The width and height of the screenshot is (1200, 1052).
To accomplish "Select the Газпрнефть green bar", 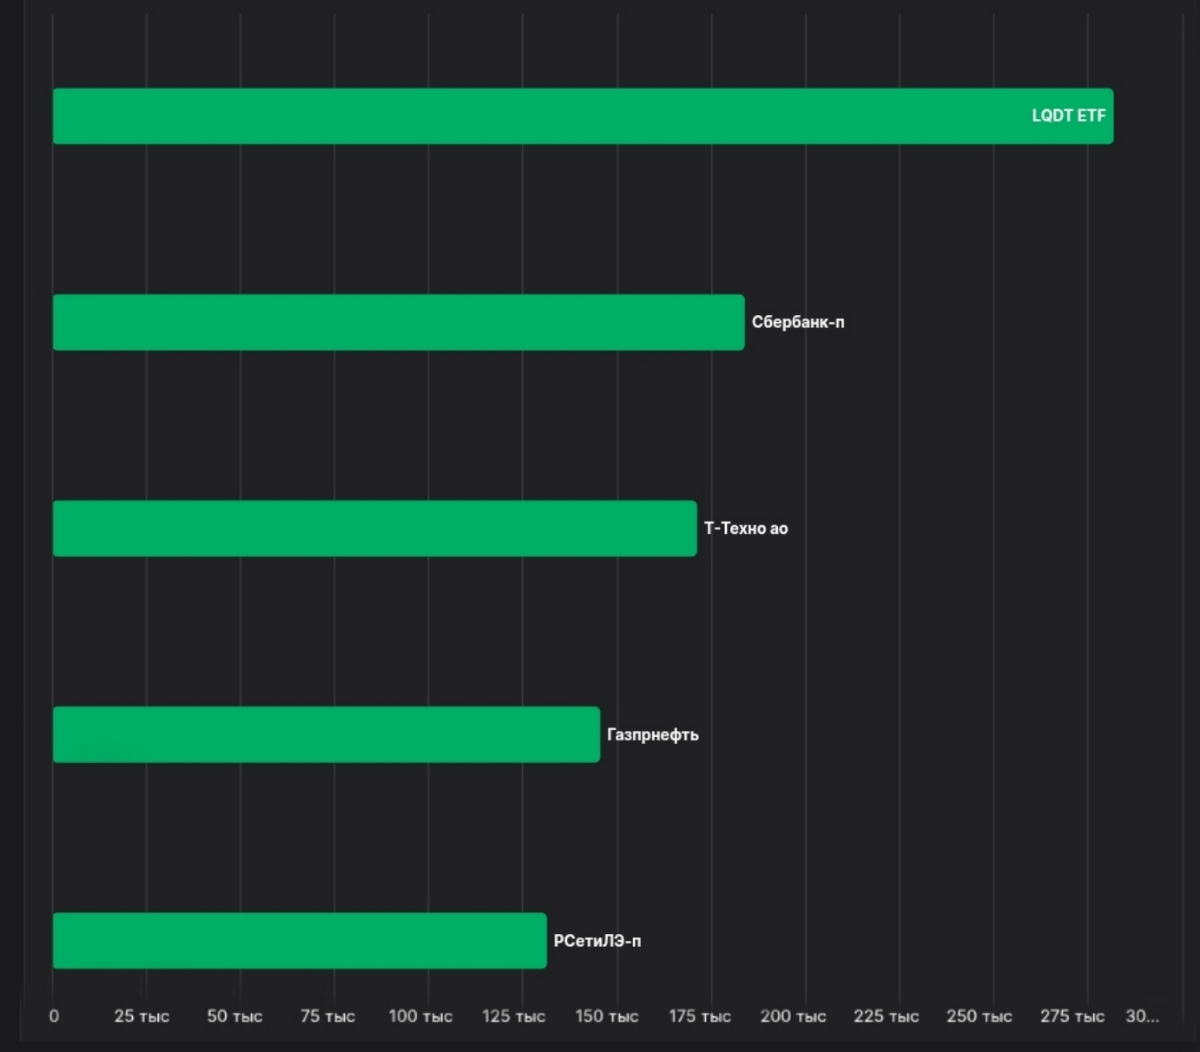I will click(327, 734).
